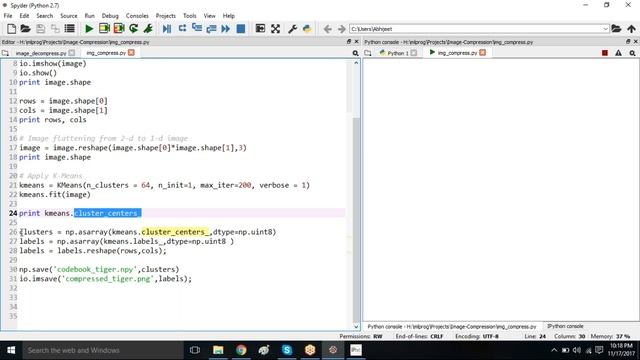The width and height of the screenshot is (640, 360).
Task: Undock the Python console pane
Action: 628,42
